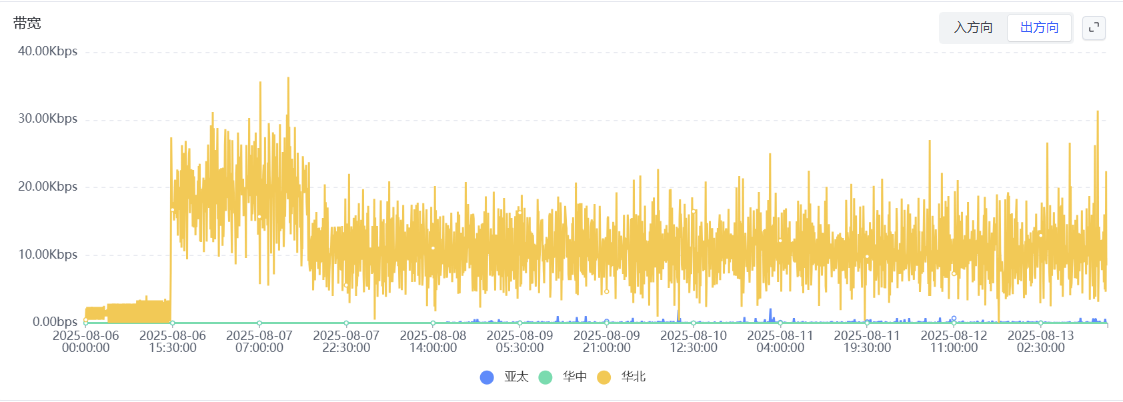Hide the 华中 series via legend label
Viewport: 1123px width, 402px height.
[574, 377]
